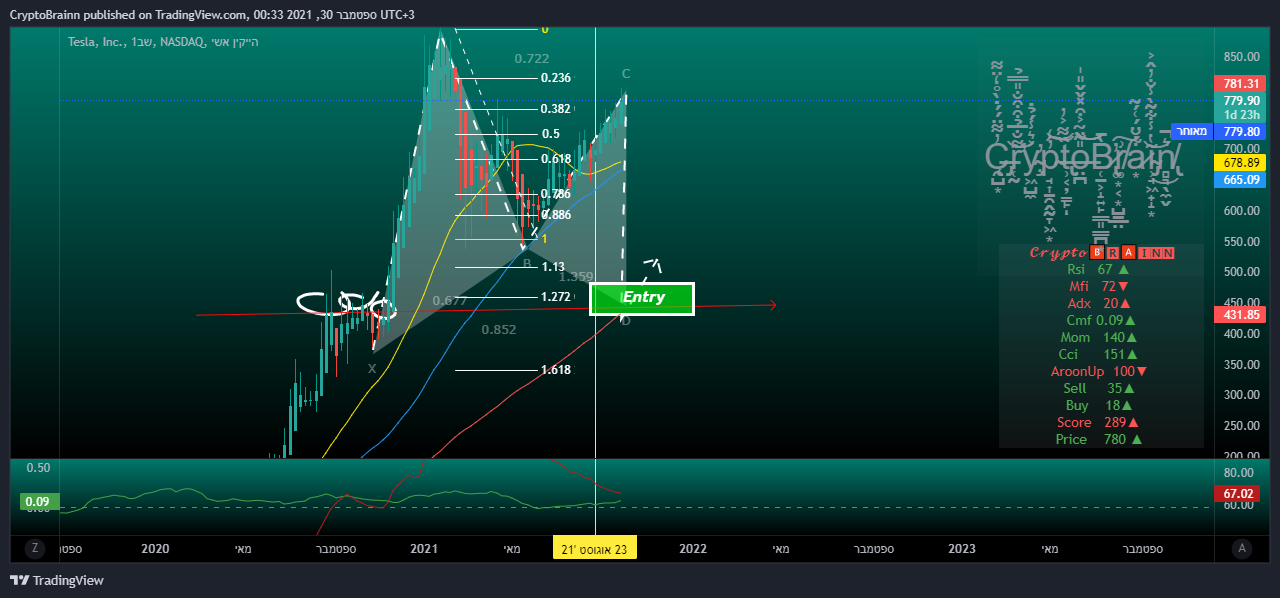Click the green 0.09 CMF value label

(40, 502)
